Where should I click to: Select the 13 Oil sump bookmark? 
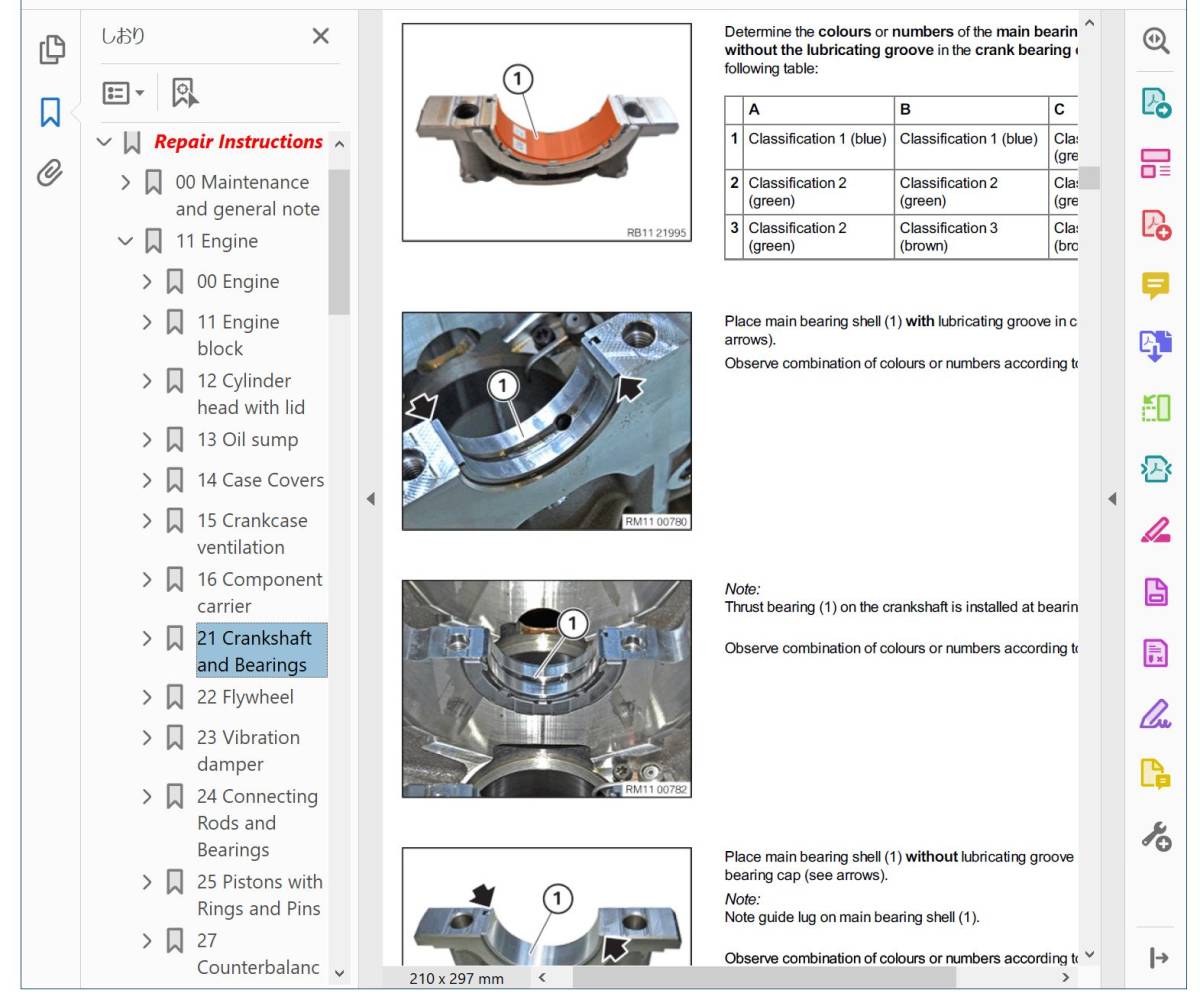(247, 440)
